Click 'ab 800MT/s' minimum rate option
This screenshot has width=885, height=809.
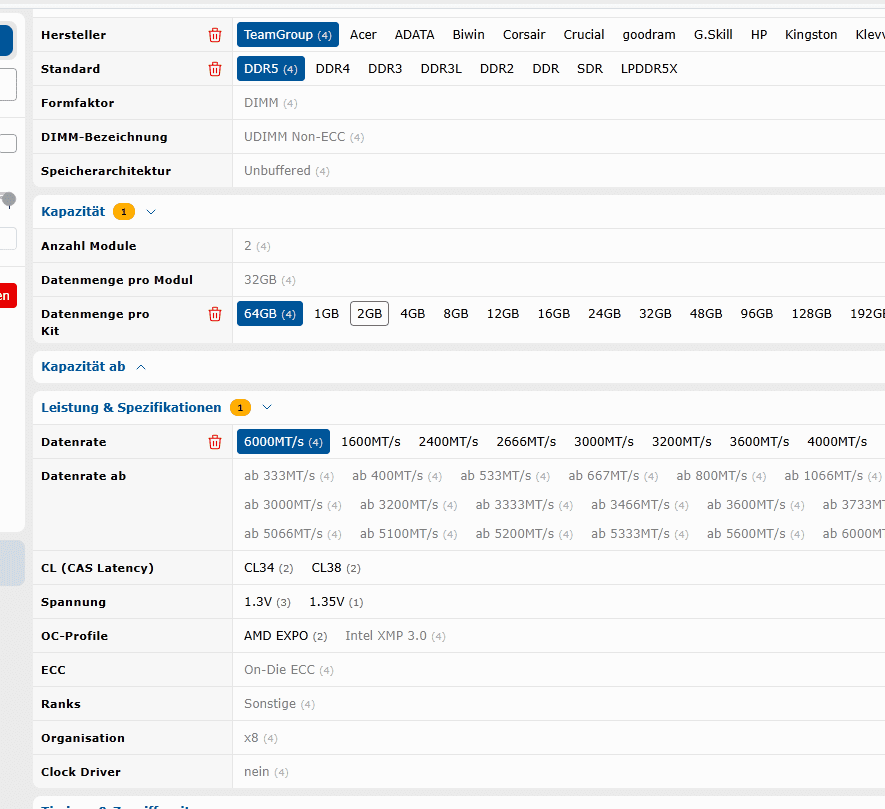pos(721,476)
